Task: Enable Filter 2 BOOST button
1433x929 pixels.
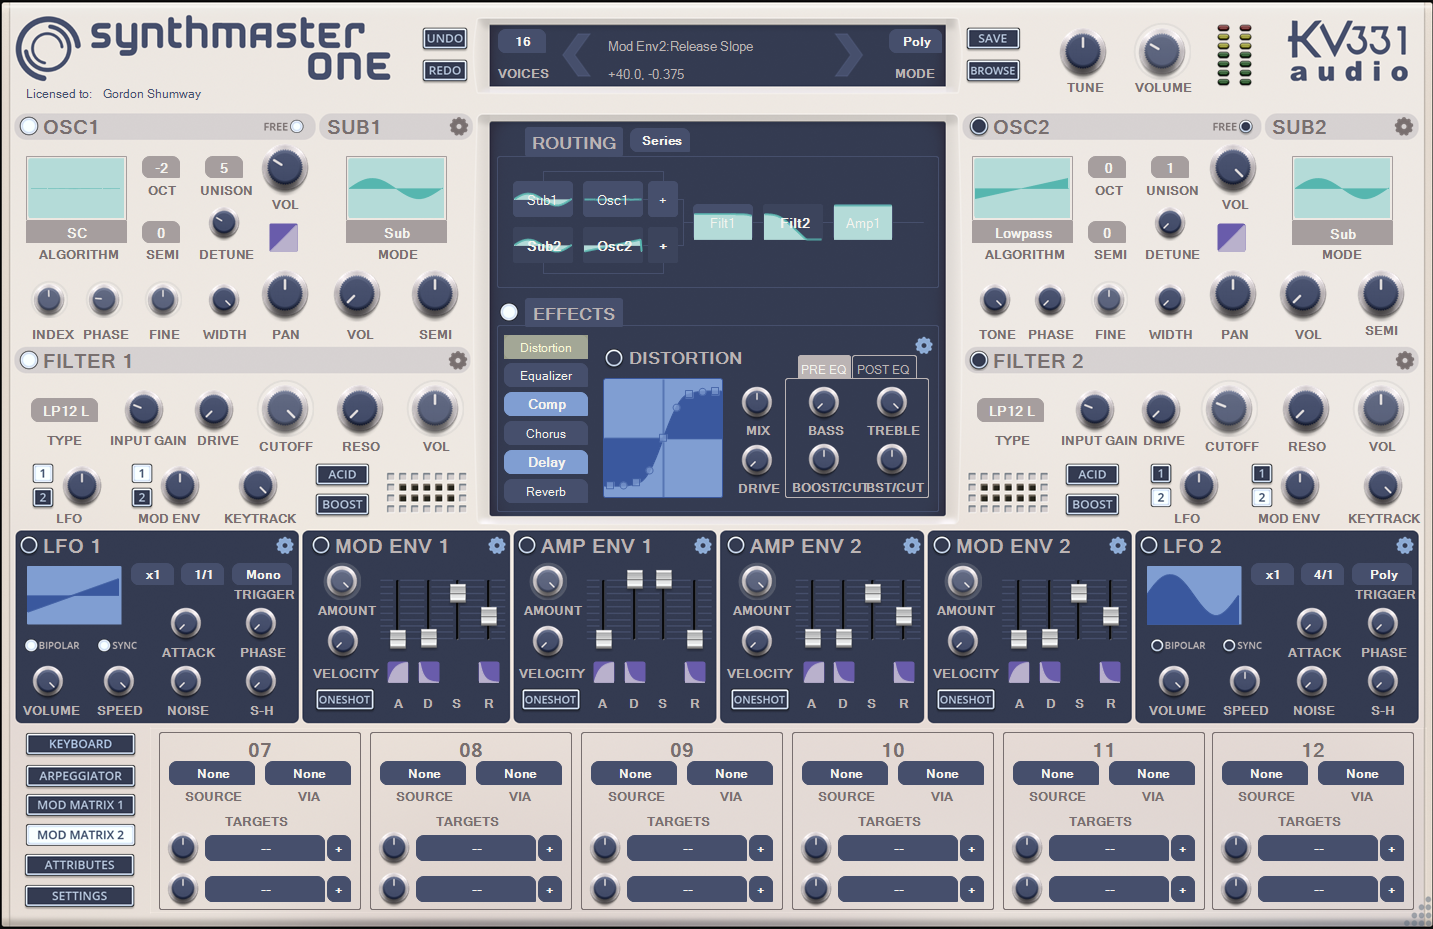Action: [x=1092, y=504]
